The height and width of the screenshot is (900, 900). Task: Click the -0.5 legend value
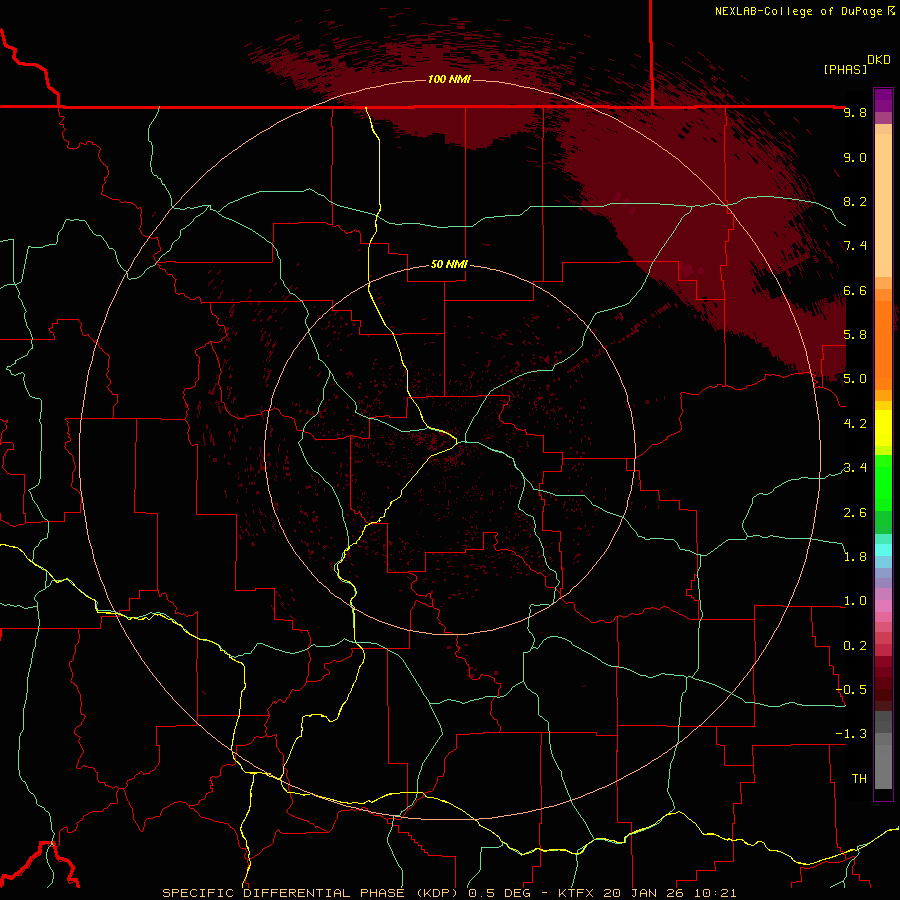tap(851, 690)
